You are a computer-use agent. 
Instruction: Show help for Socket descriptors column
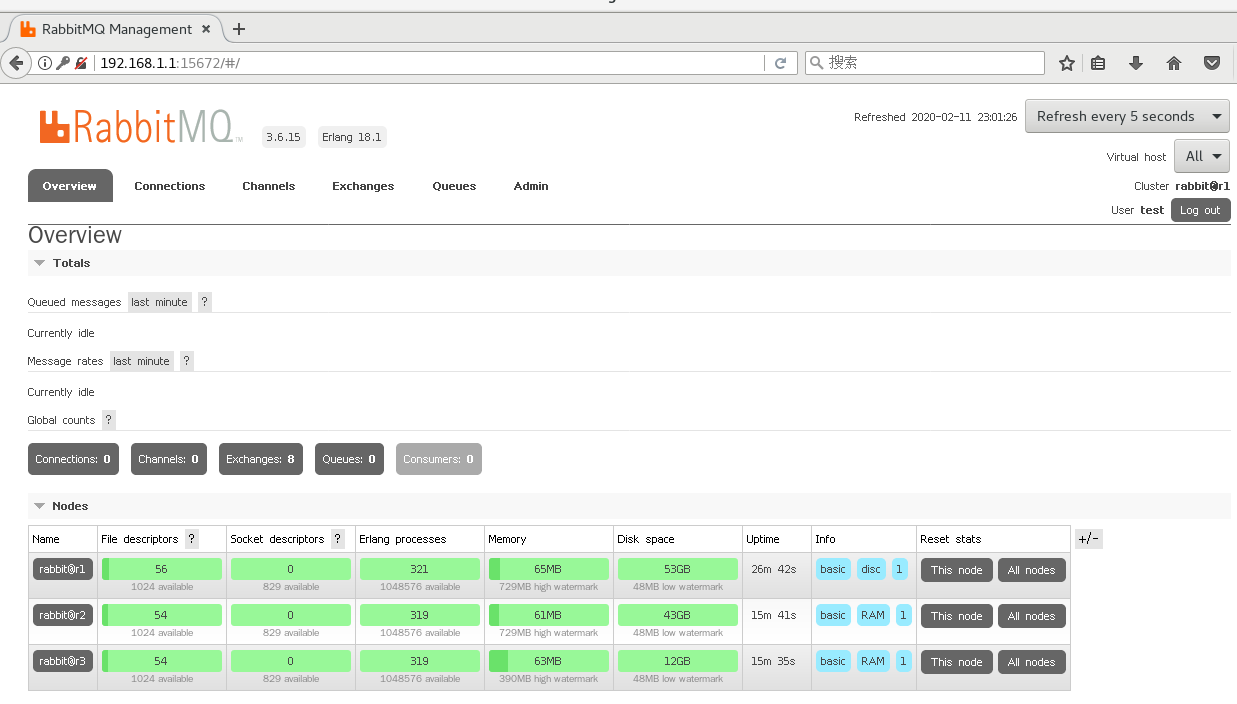[x=338, y=539]
